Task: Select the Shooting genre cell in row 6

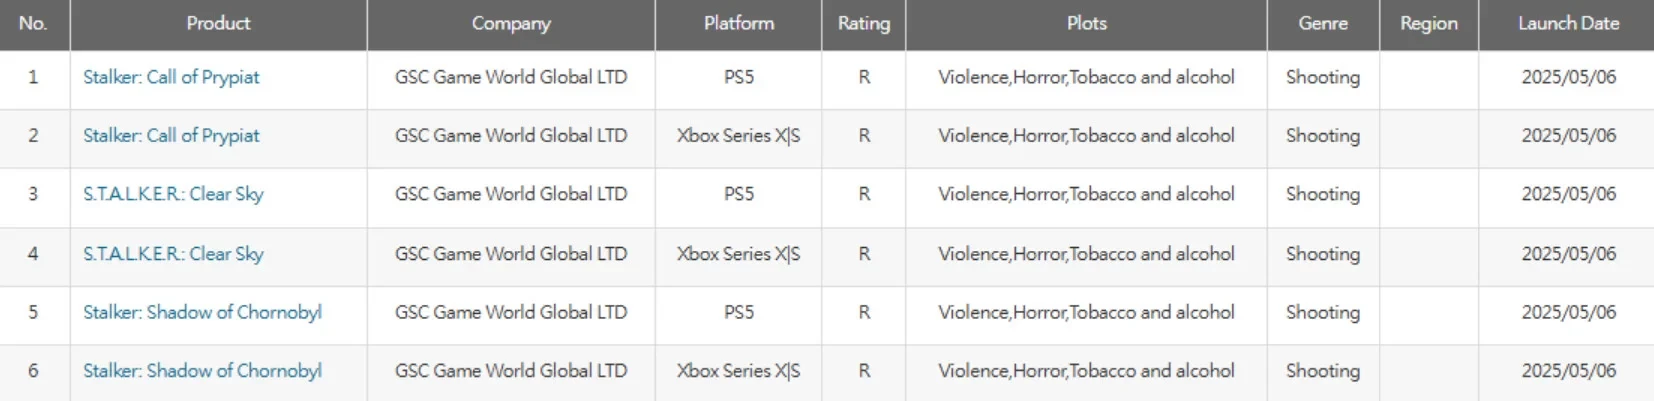Action: 1322,371
